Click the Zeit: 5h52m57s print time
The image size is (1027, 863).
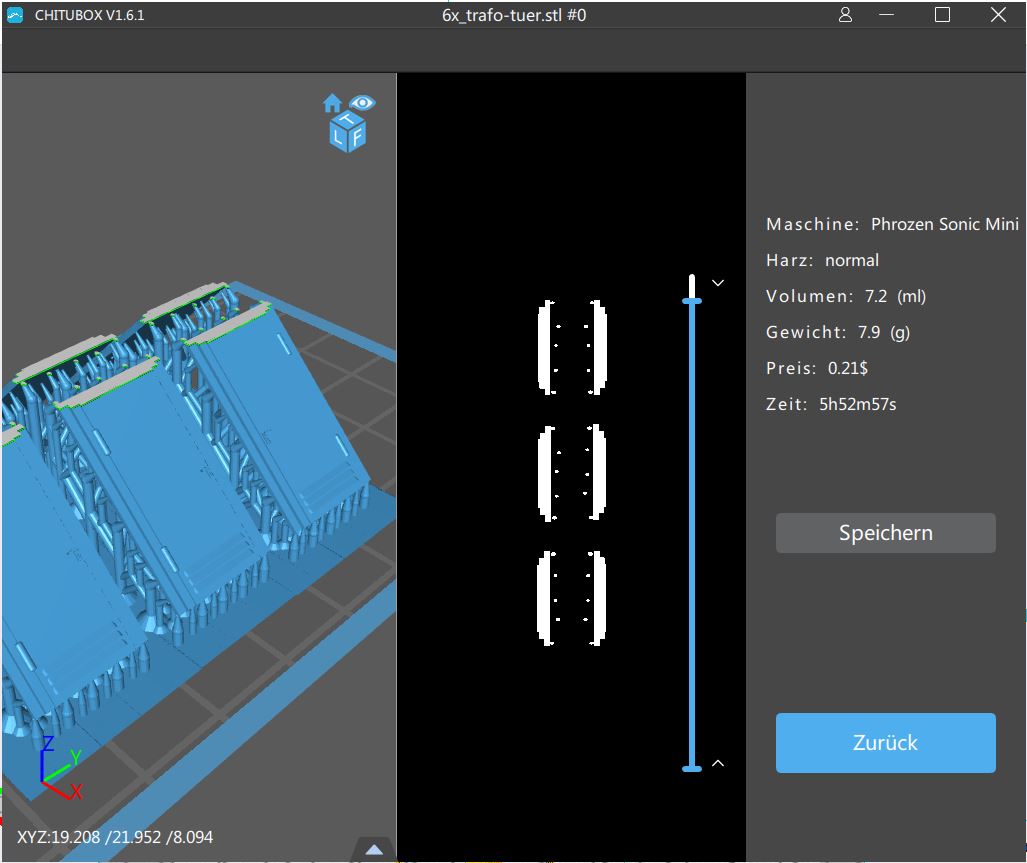coord(831,404)
